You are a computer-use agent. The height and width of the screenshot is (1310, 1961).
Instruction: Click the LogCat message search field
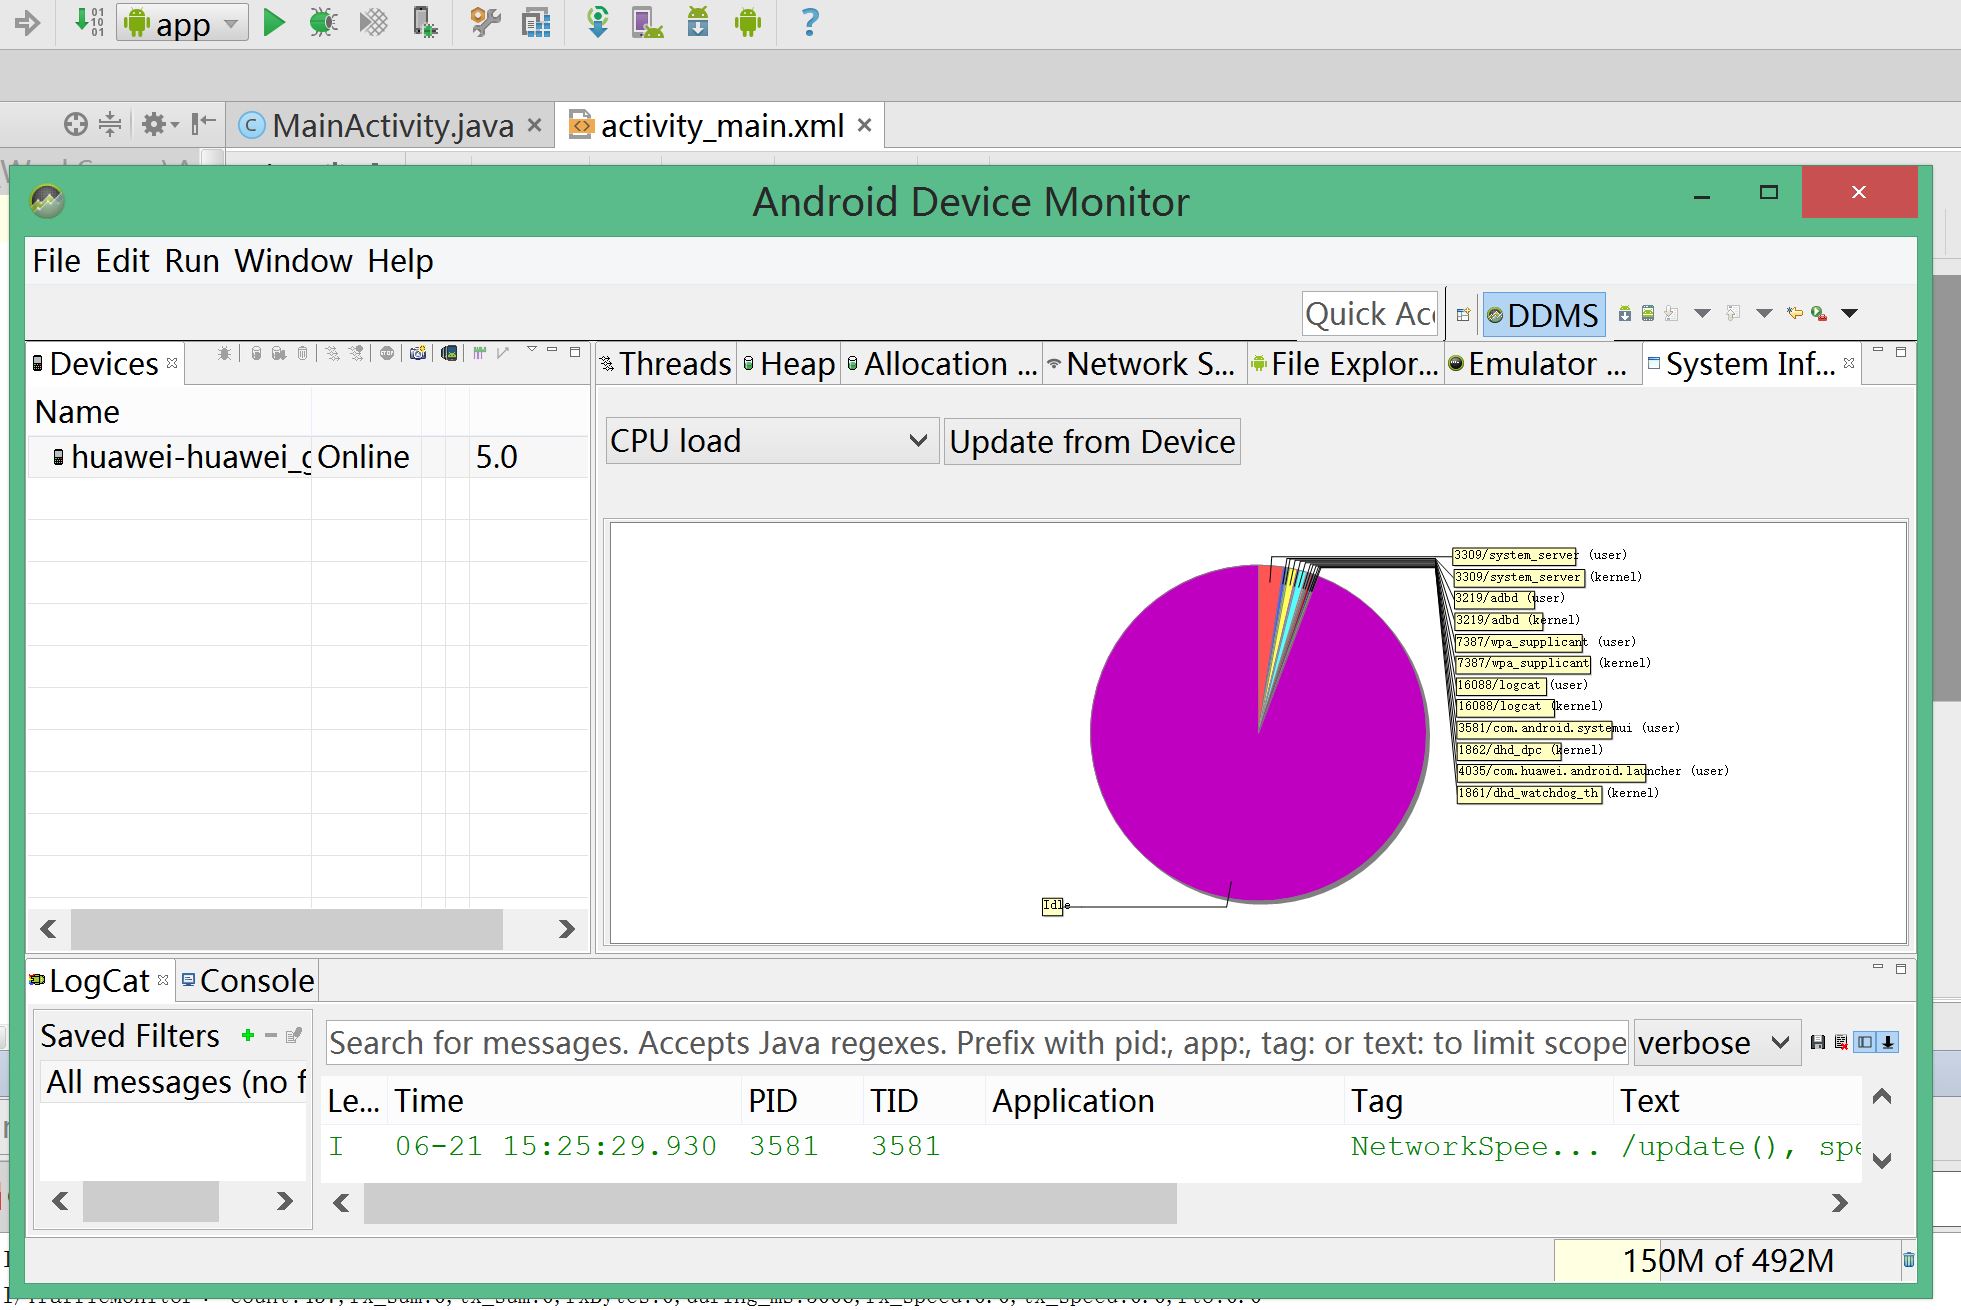975,1043
